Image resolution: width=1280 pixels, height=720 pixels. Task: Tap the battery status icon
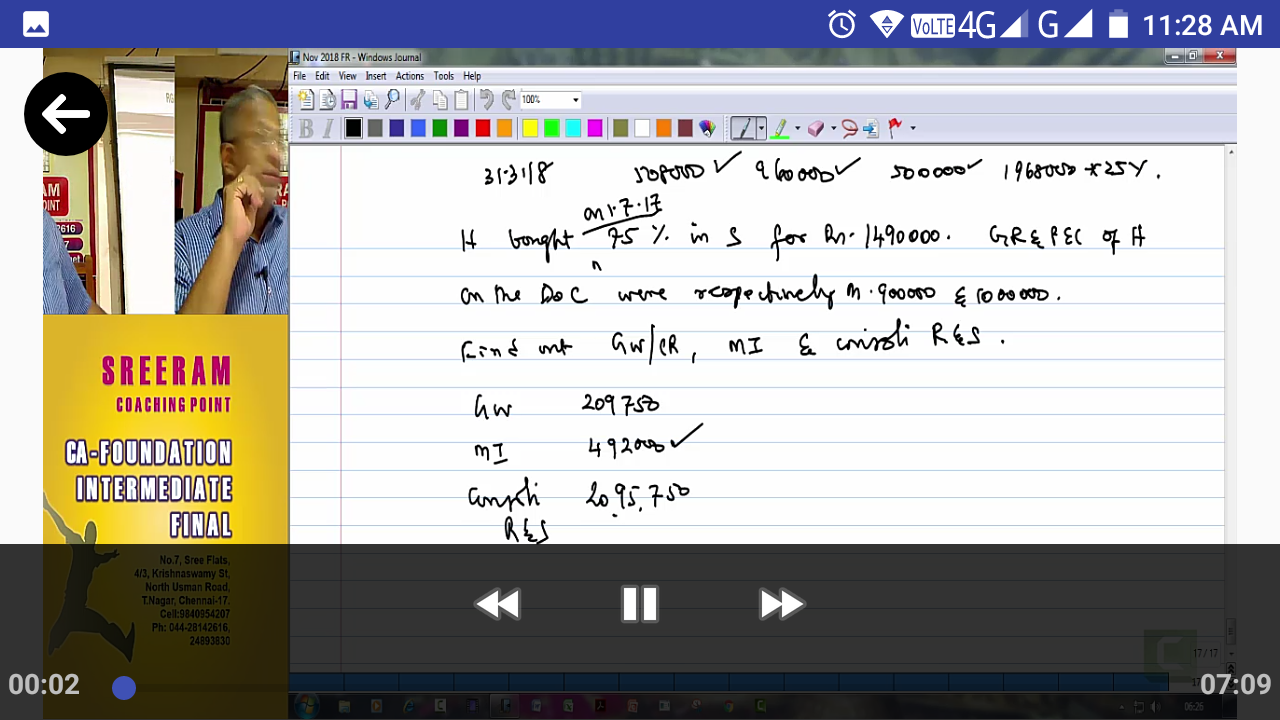[1118, 24]
